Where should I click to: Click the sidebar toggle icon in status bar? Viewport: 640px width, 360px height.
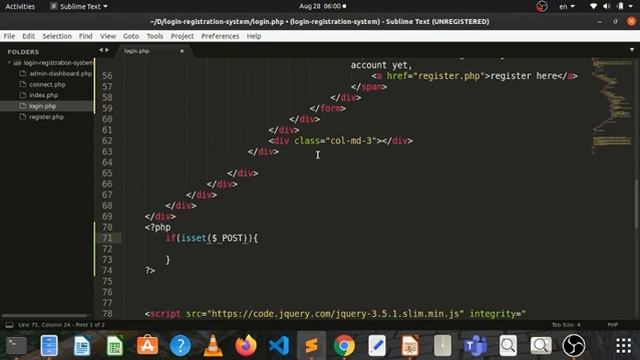point(9,325)
